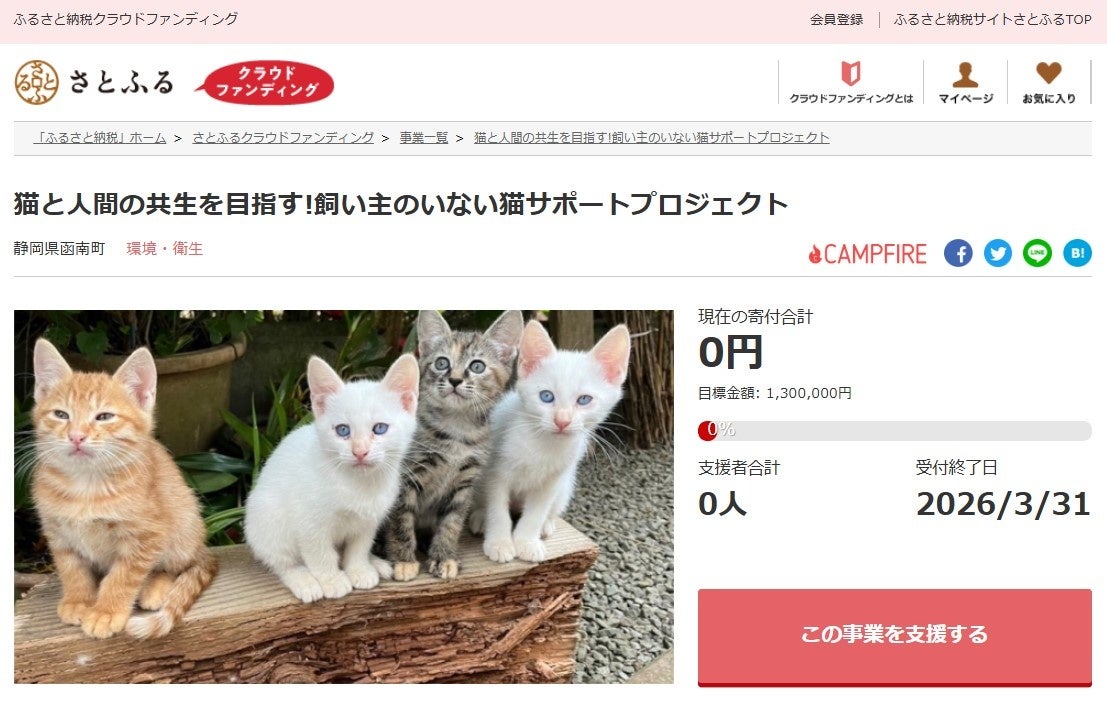Viewport: 1107px width, 712px height.
Task: Click the さとふる round logo
Action: tap(36, 83)
